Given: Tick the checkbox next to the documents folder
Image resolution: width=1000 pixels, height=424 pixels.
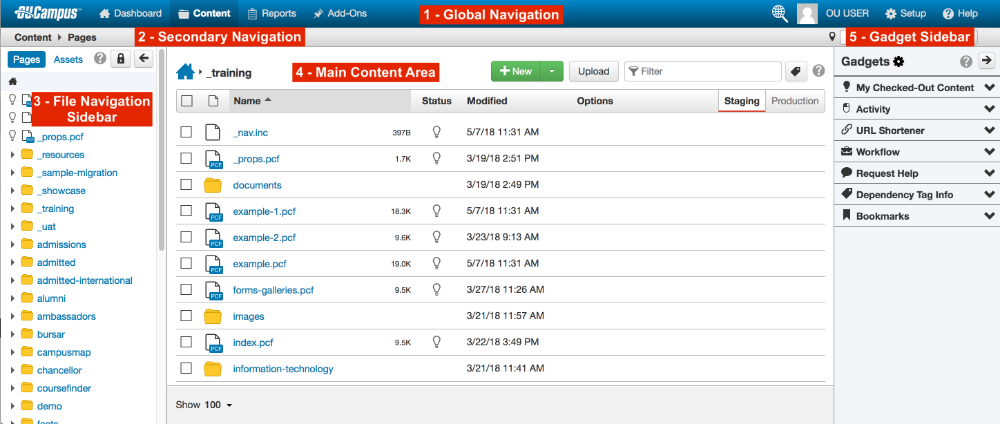Looking at the screenshot, I should tap(186, 185).
